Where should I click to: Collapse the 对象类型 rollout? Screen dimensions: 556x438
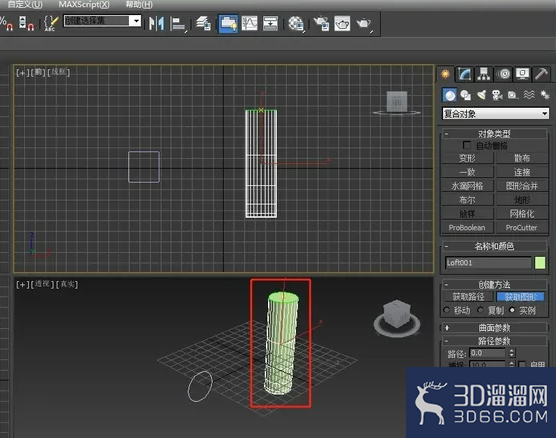click(x=494, y=134)
